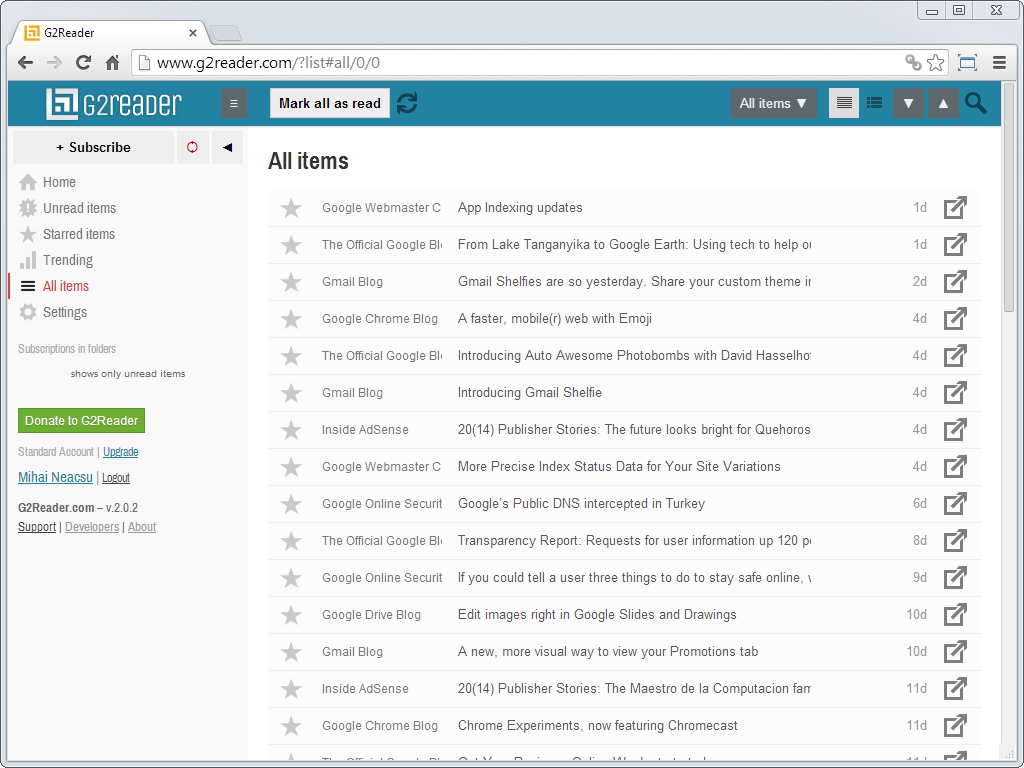Click the G2Reader logo in header

pyautogui.click(x=114, y=103)
